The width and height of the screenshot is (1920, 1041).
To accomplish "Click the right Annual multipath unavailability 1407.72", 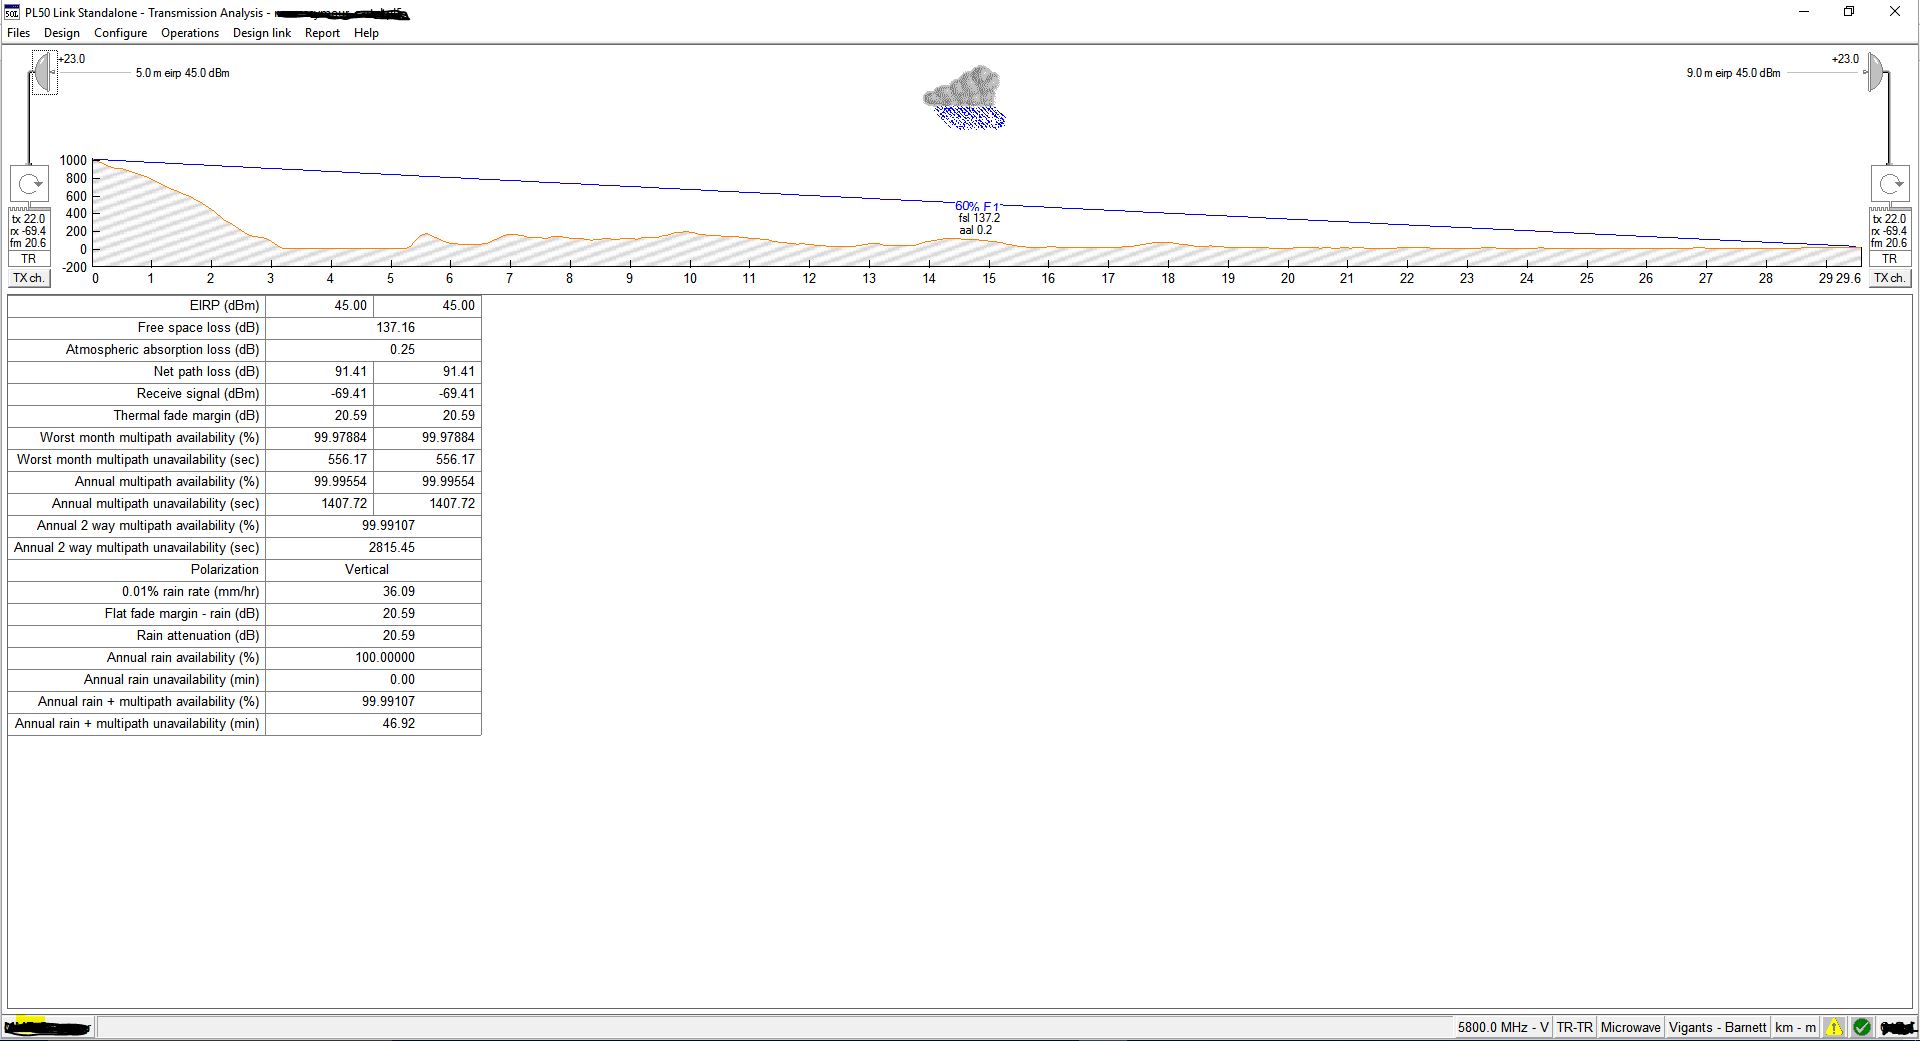I will (x=452, y=503).
